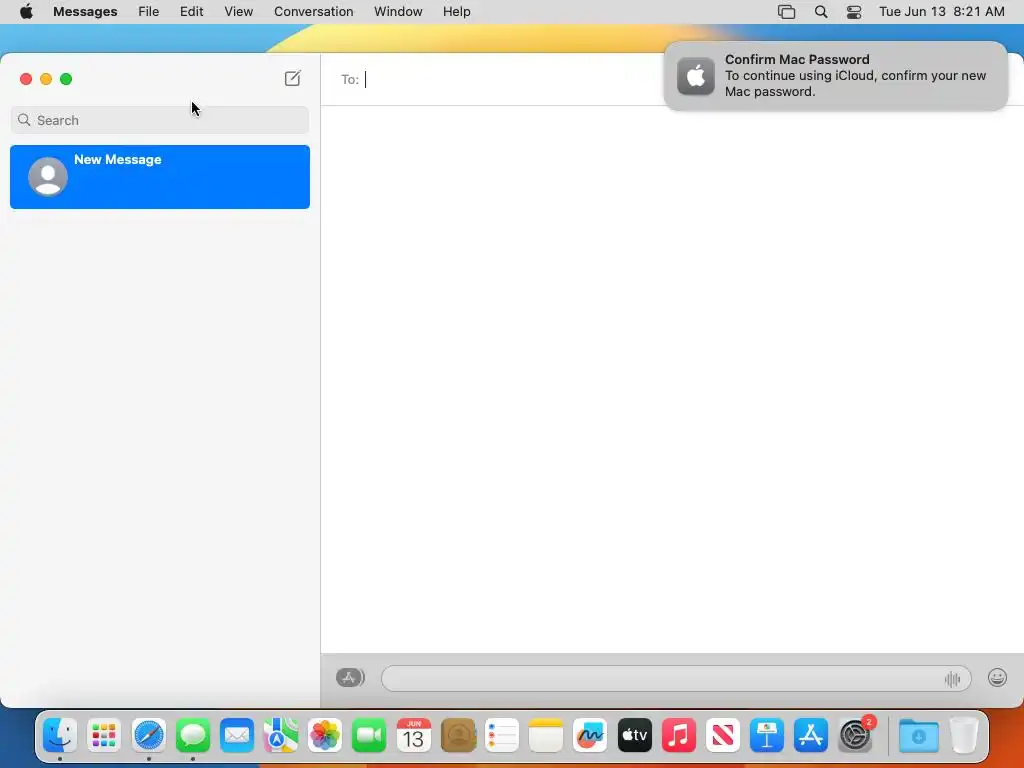Open Launchpad from the Dock

[x=104, y=735]
